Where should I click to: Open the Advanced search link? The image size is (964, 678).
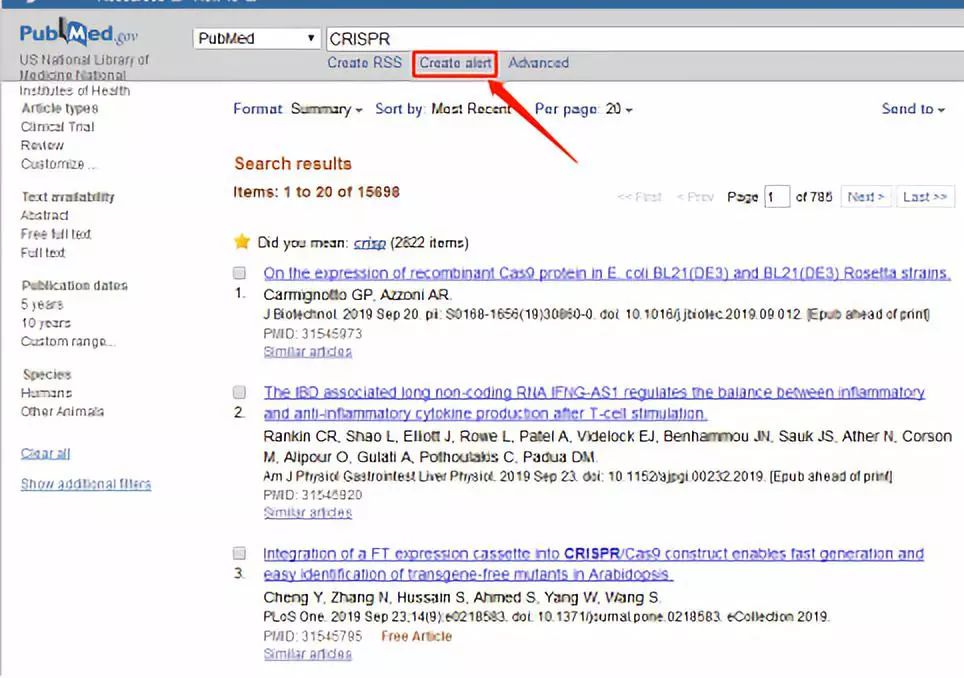coord(538,63)
